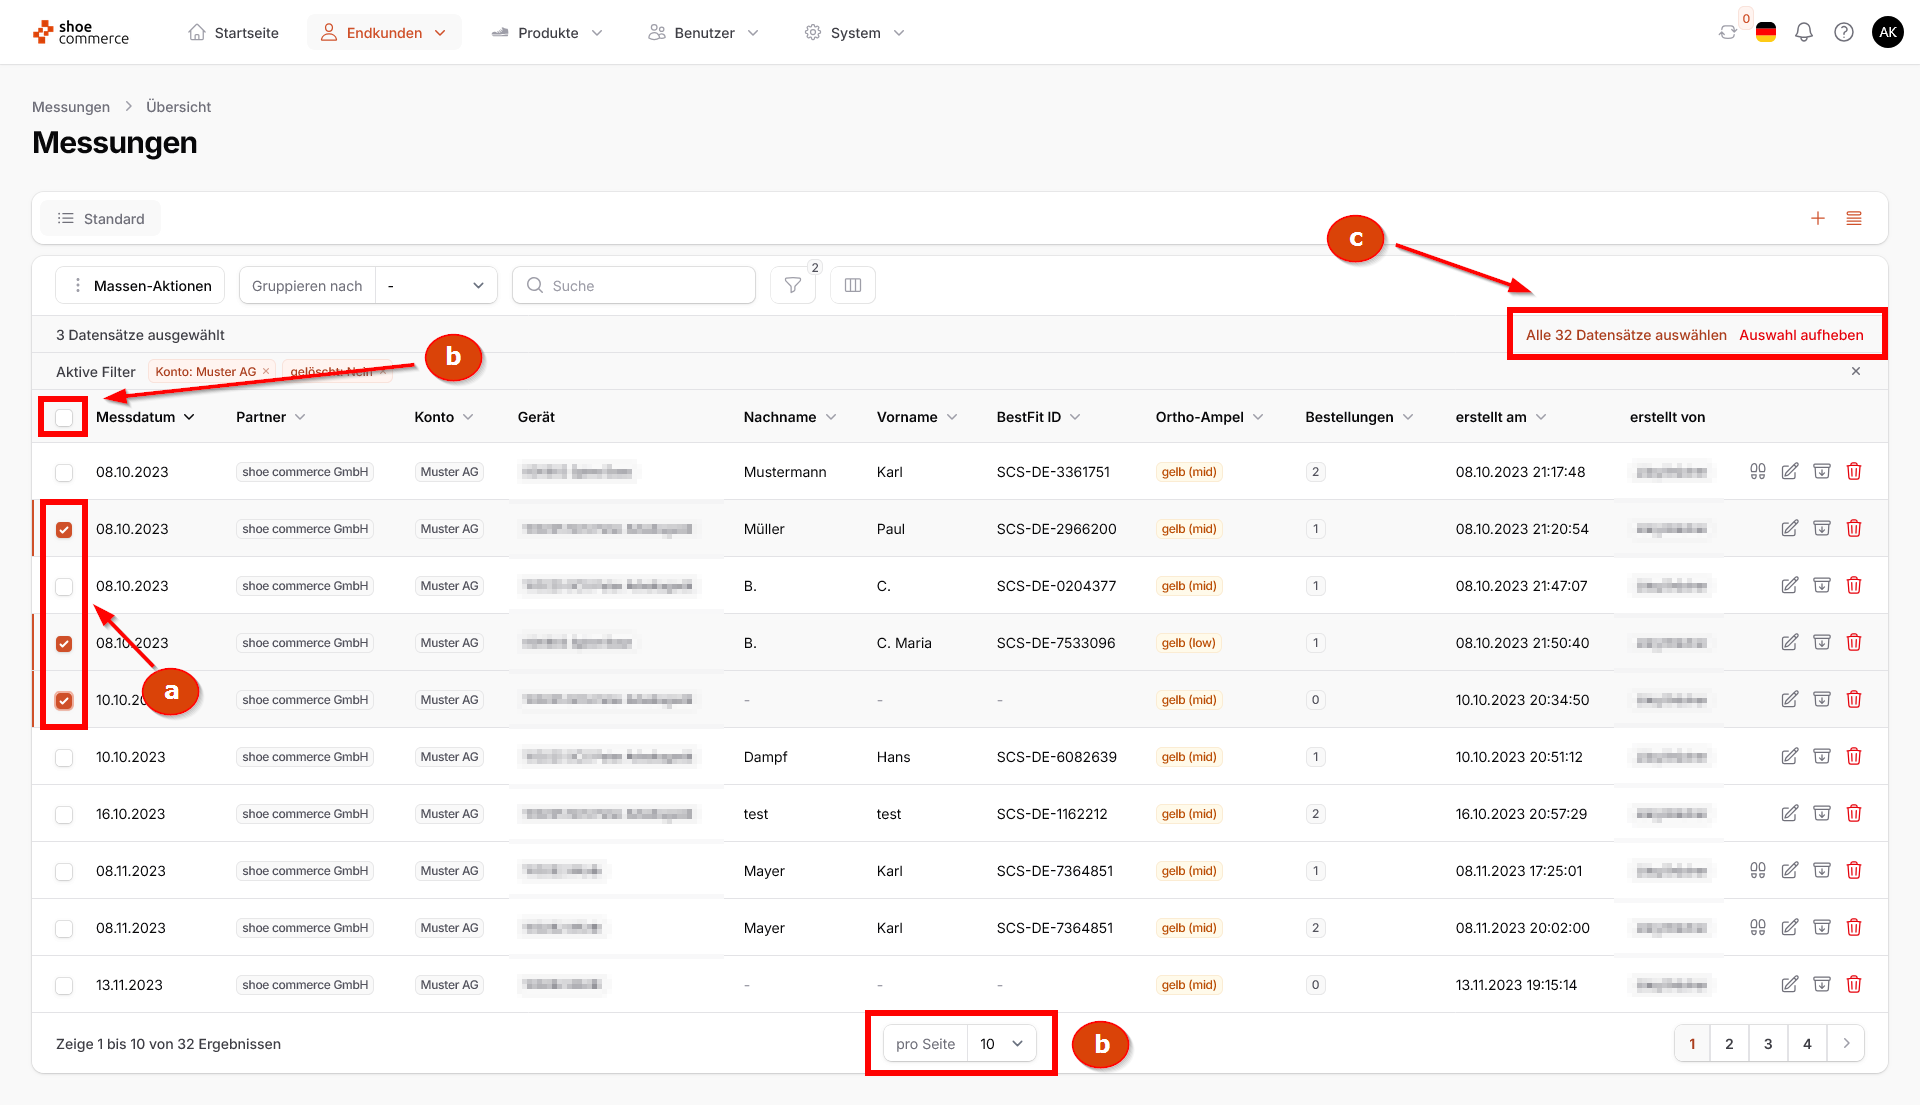Click the red plus add icon
This screenshot has width=1920, height=1105.
click(x=1818, y=219)
